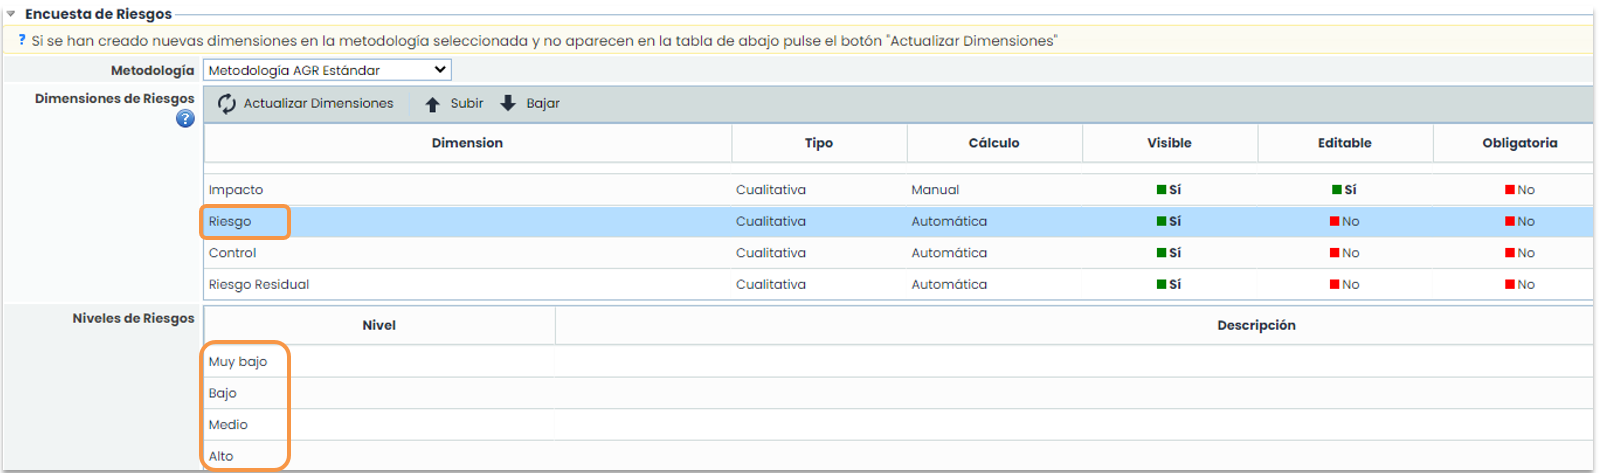1601x473 pixels.
Task: Select the Muy bajo risk level
Action: (x=238, y=362)
